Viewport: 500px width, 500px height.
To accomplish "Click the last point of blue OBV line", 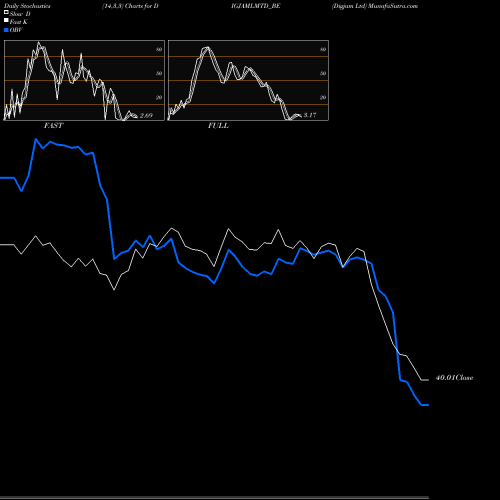I will click(x=428, y=405).
